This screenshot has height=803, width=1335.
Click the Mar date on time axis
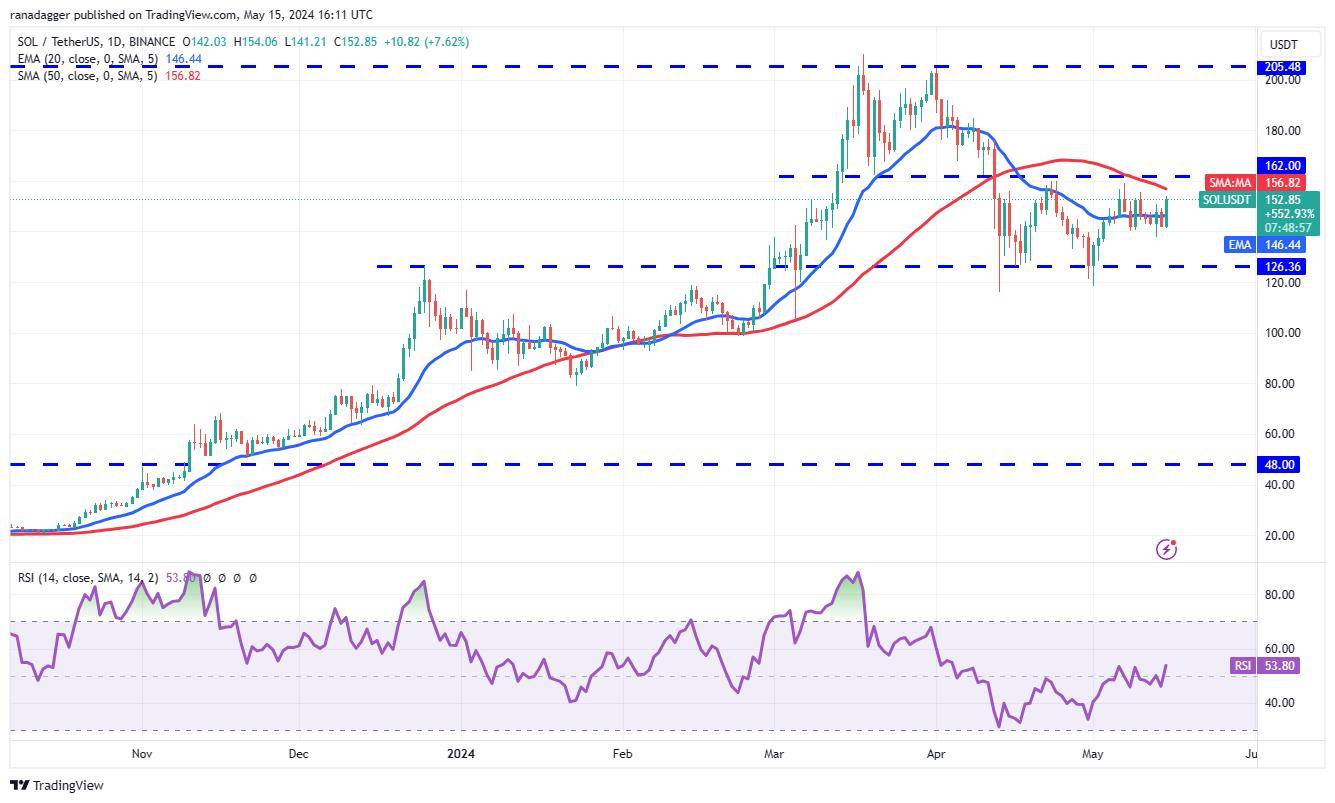point(773,754)
